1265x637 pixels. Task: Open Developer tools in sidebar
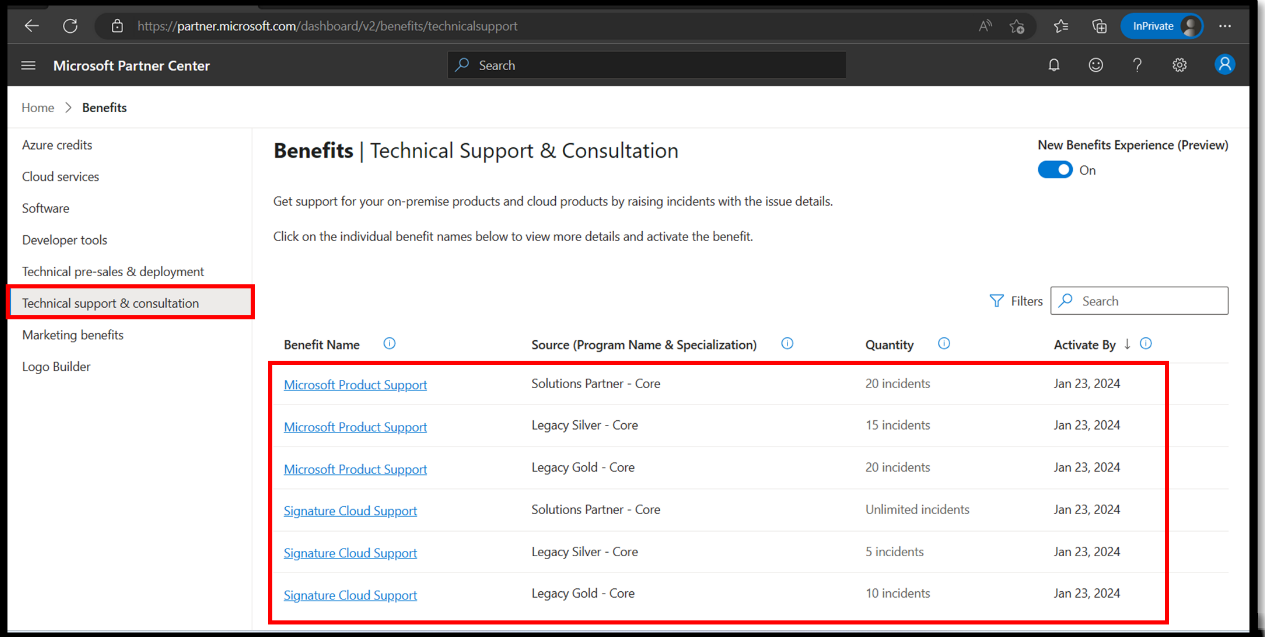[x=65, y=240]
